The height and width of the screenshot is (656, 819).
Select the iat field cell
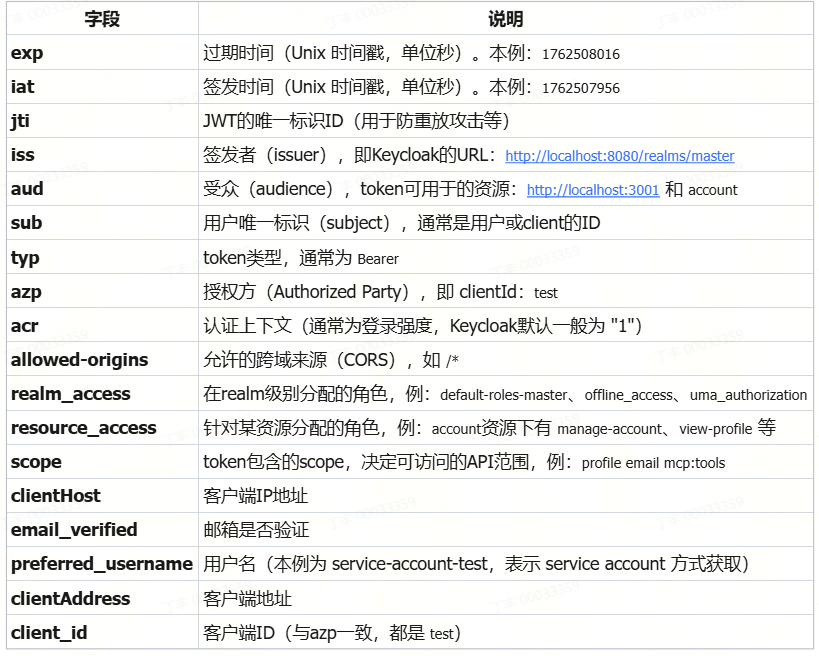pyautogui.click(x=23, y=87)
